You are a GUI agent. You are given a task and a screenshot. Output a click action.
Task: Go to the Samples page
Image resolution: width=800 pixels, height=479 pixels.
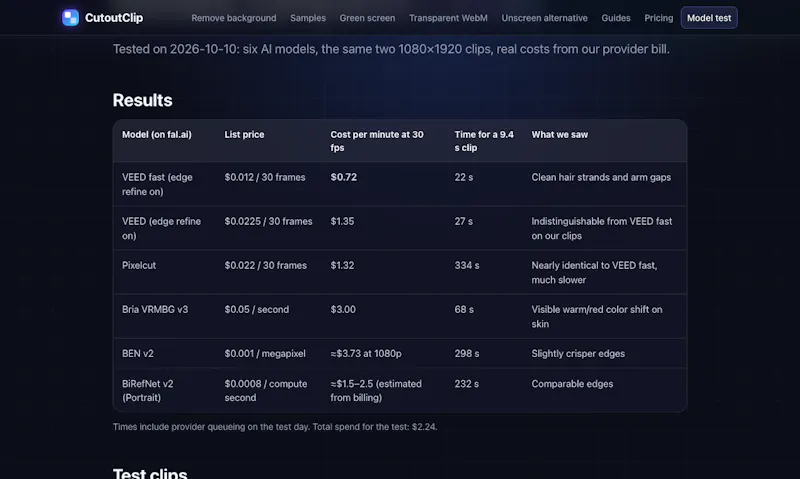tap(308, 18)
